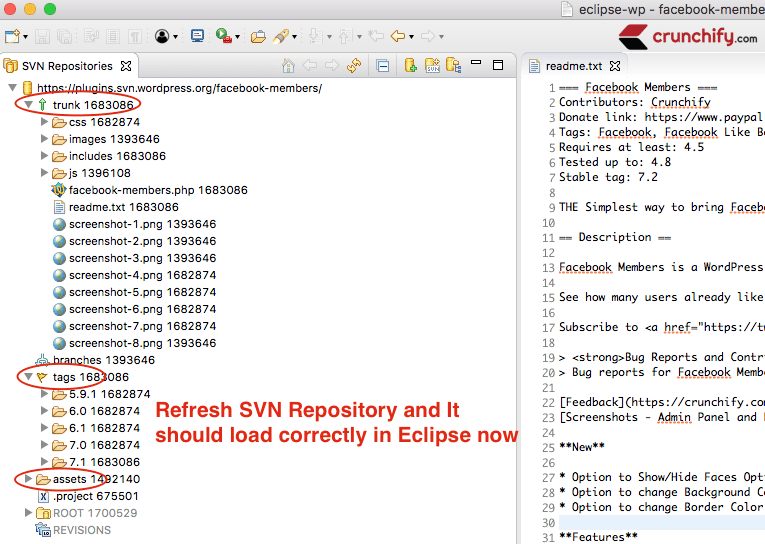Expand the css 1682874 folder
Viewport: 765px width, 544px height.
[44, 121]
